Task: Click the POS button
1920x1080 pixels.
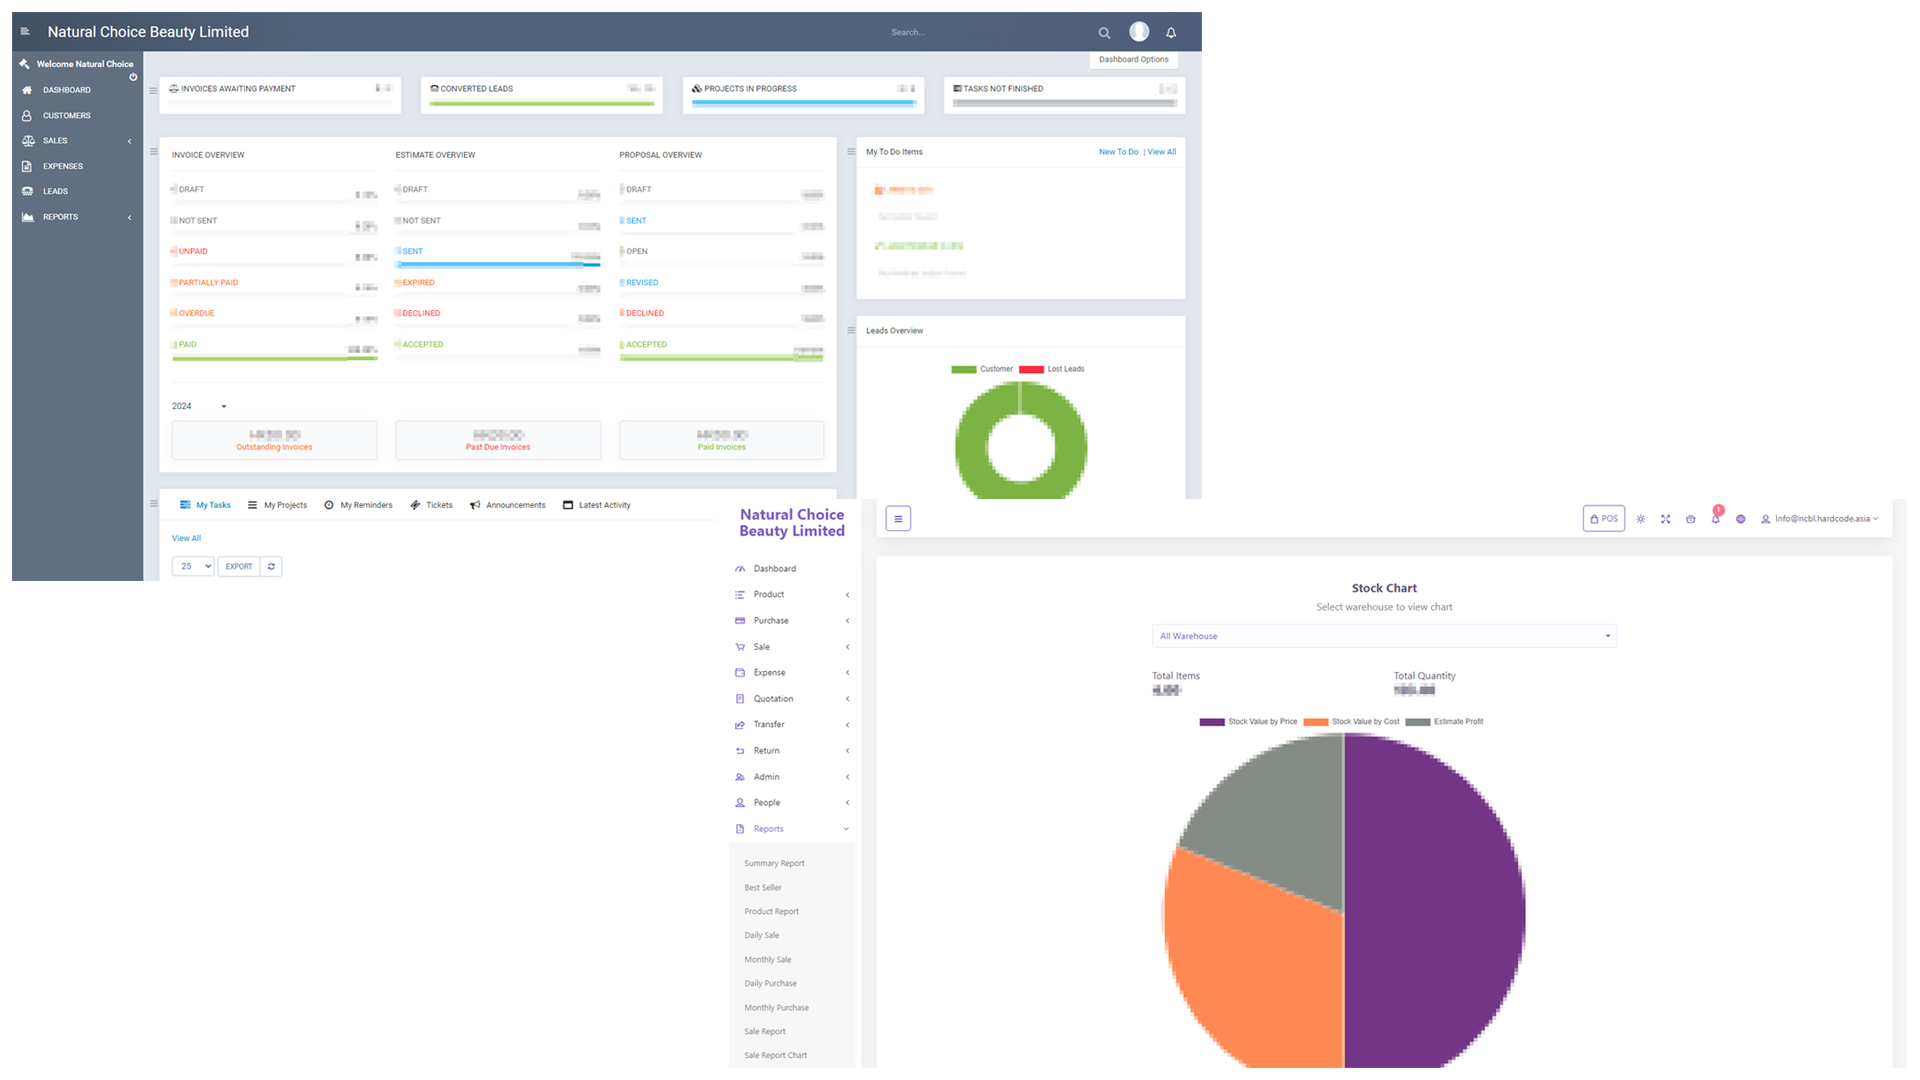Action: [1603, 518]
